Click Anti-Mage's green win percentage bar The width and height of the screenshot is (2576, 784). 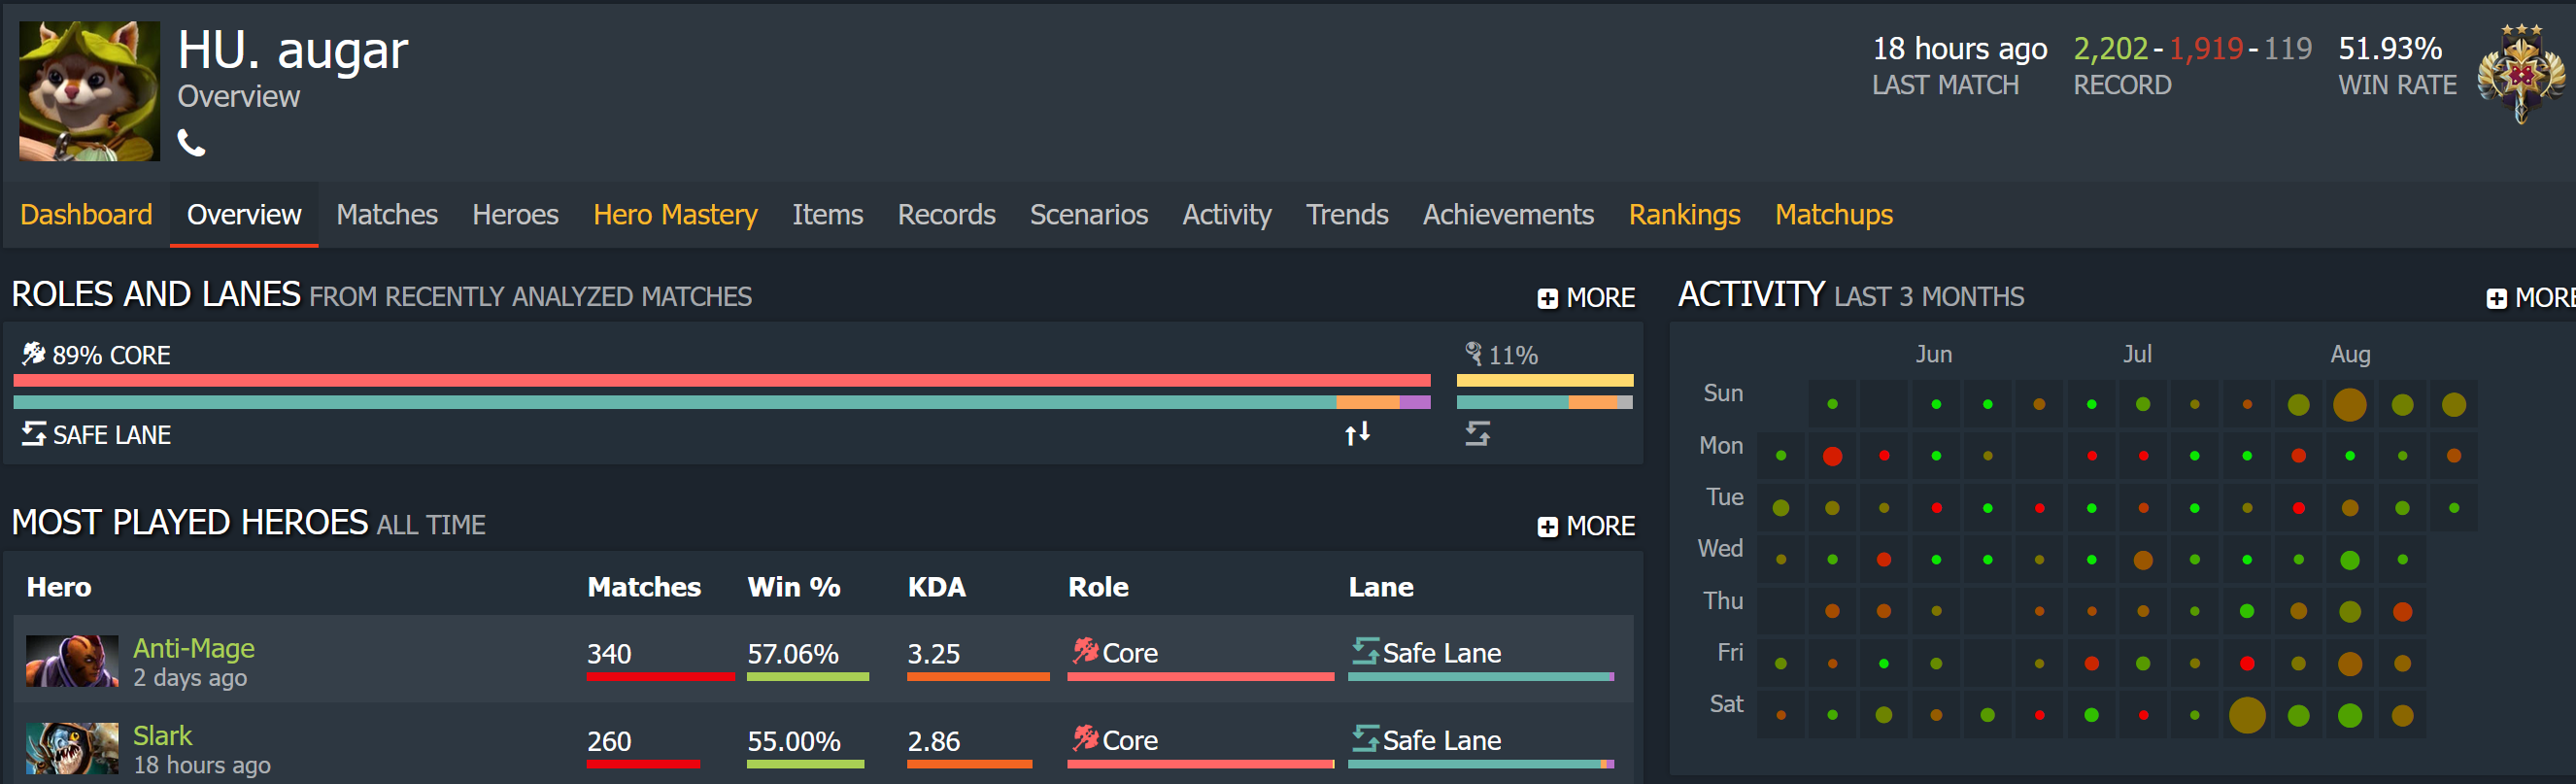(x=808, y=677)
